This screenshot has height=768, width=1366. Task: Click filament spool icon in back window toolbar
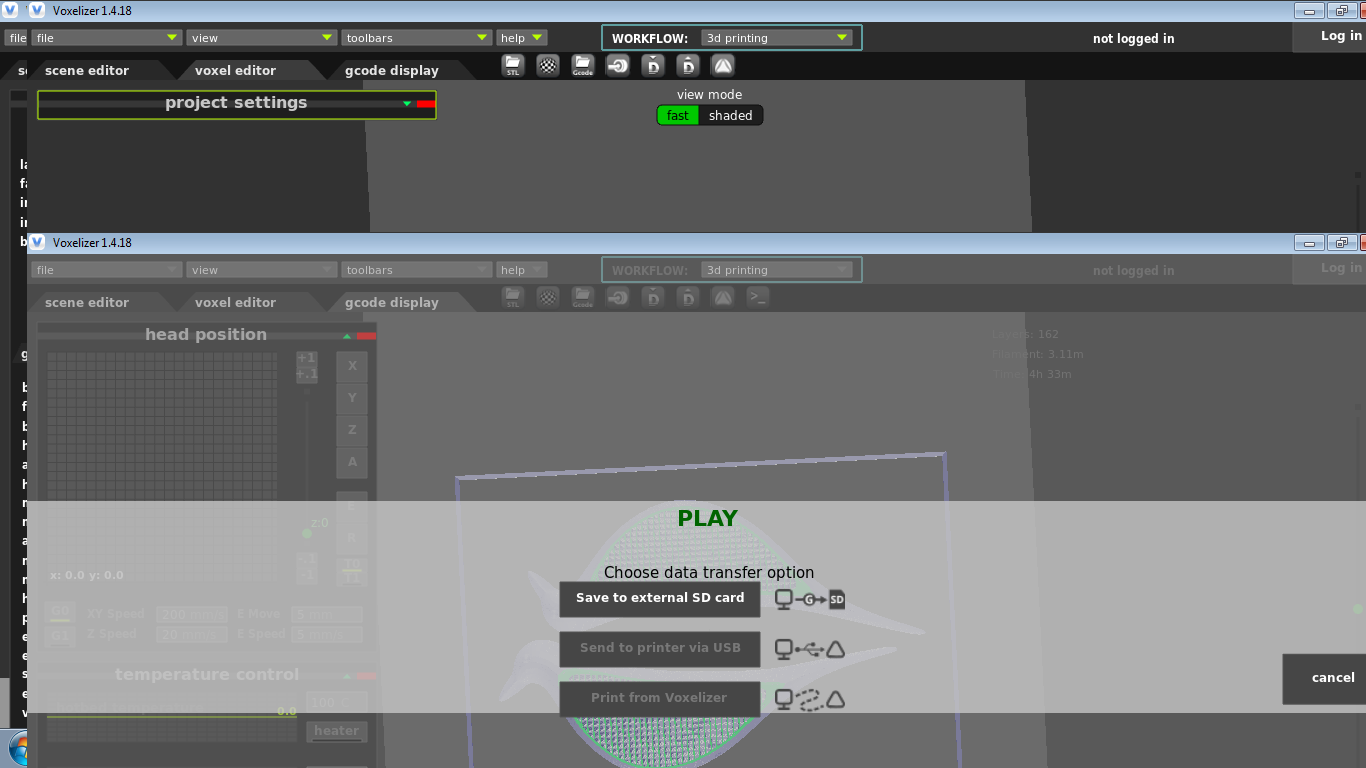coord(618,66)
